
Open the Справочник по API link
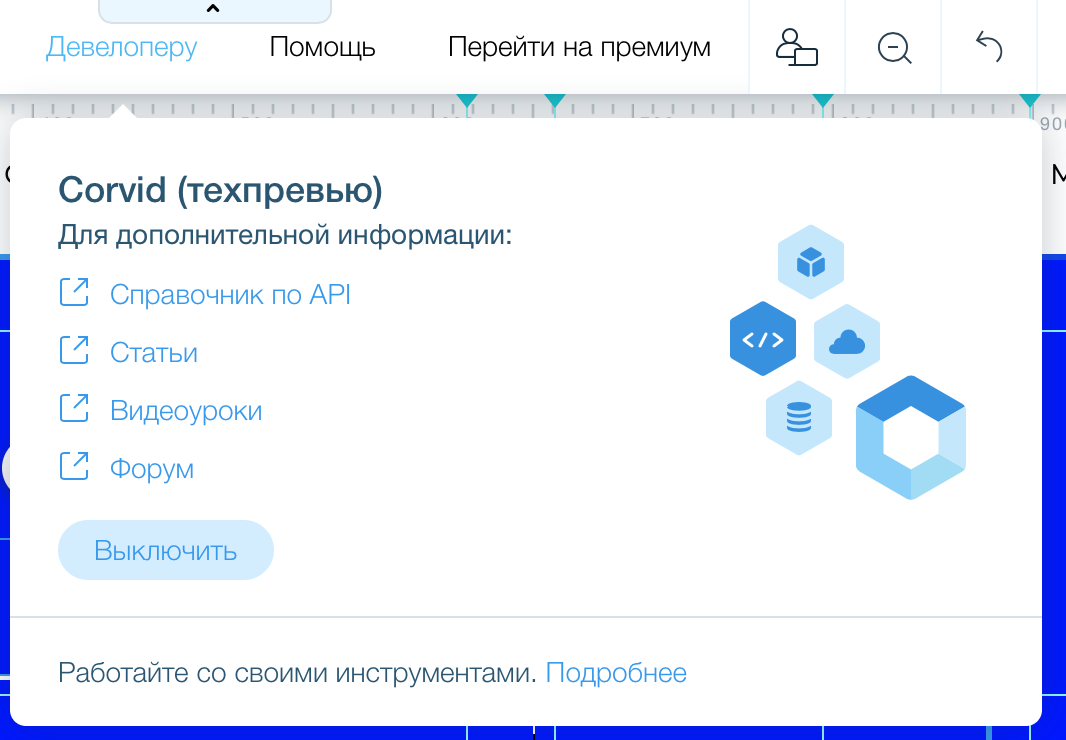tap(230, 295)
